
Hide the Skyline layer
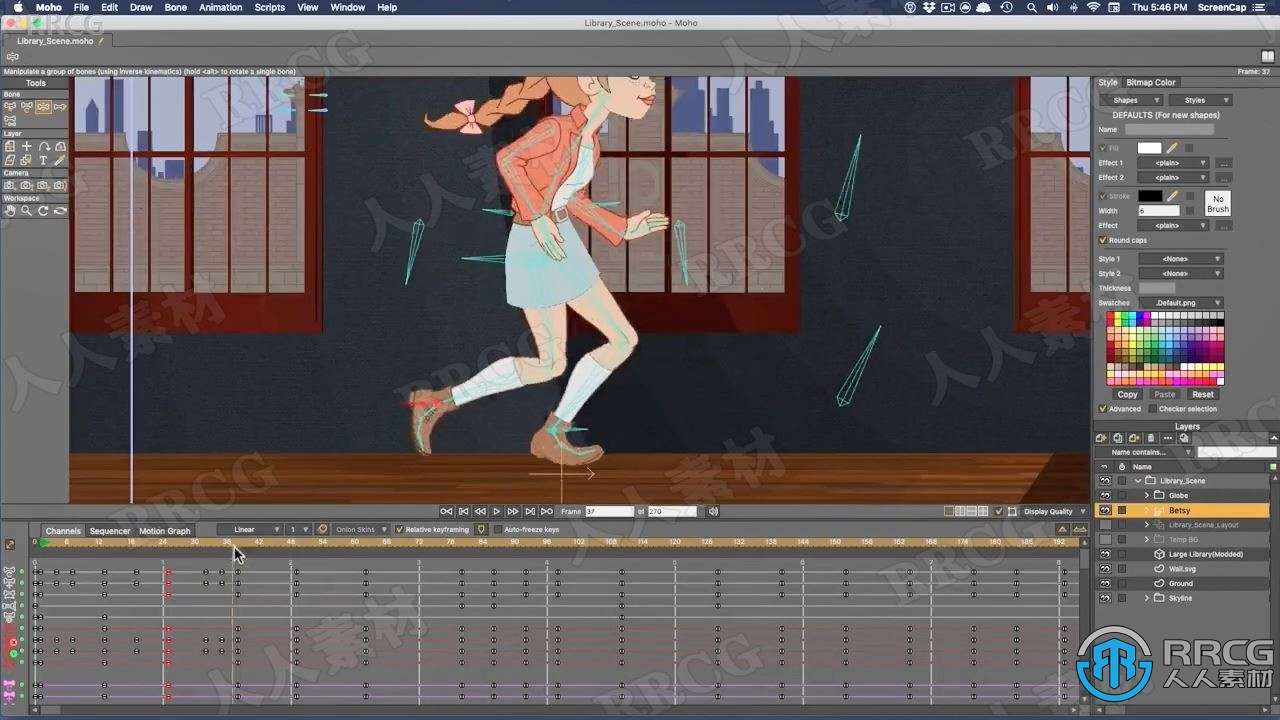click(1105, 598)
